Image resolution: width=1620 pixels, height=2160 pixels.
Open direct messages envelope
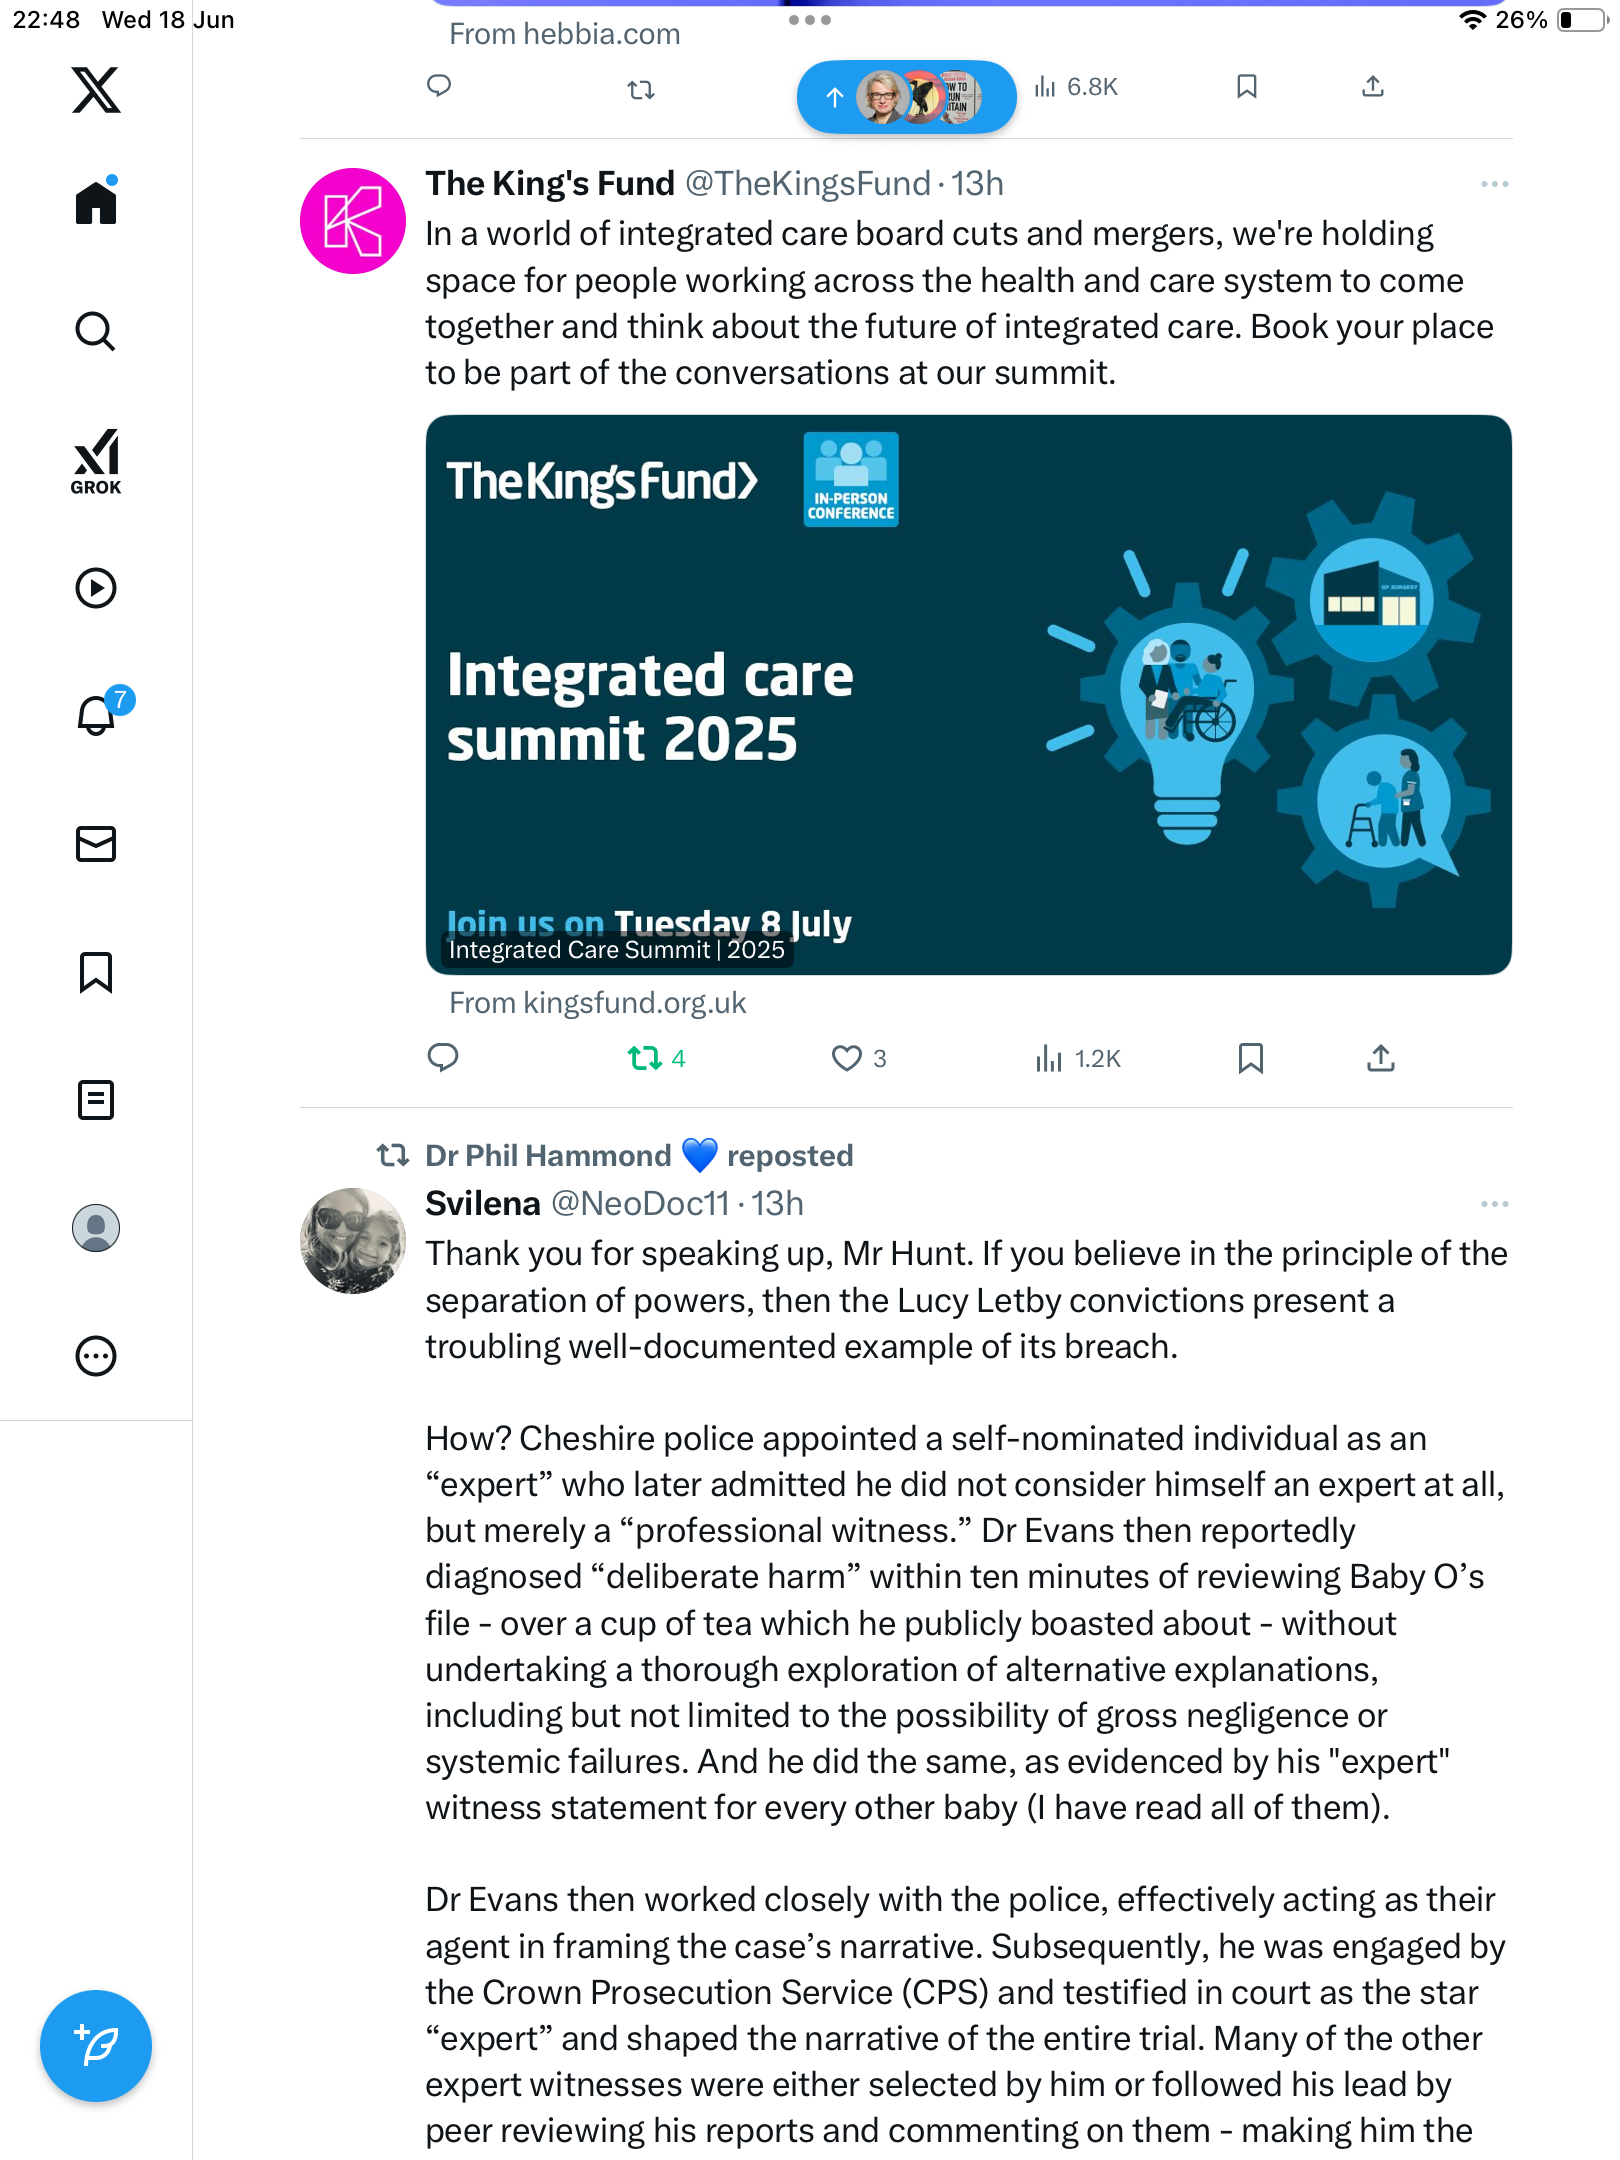[96, 844]
